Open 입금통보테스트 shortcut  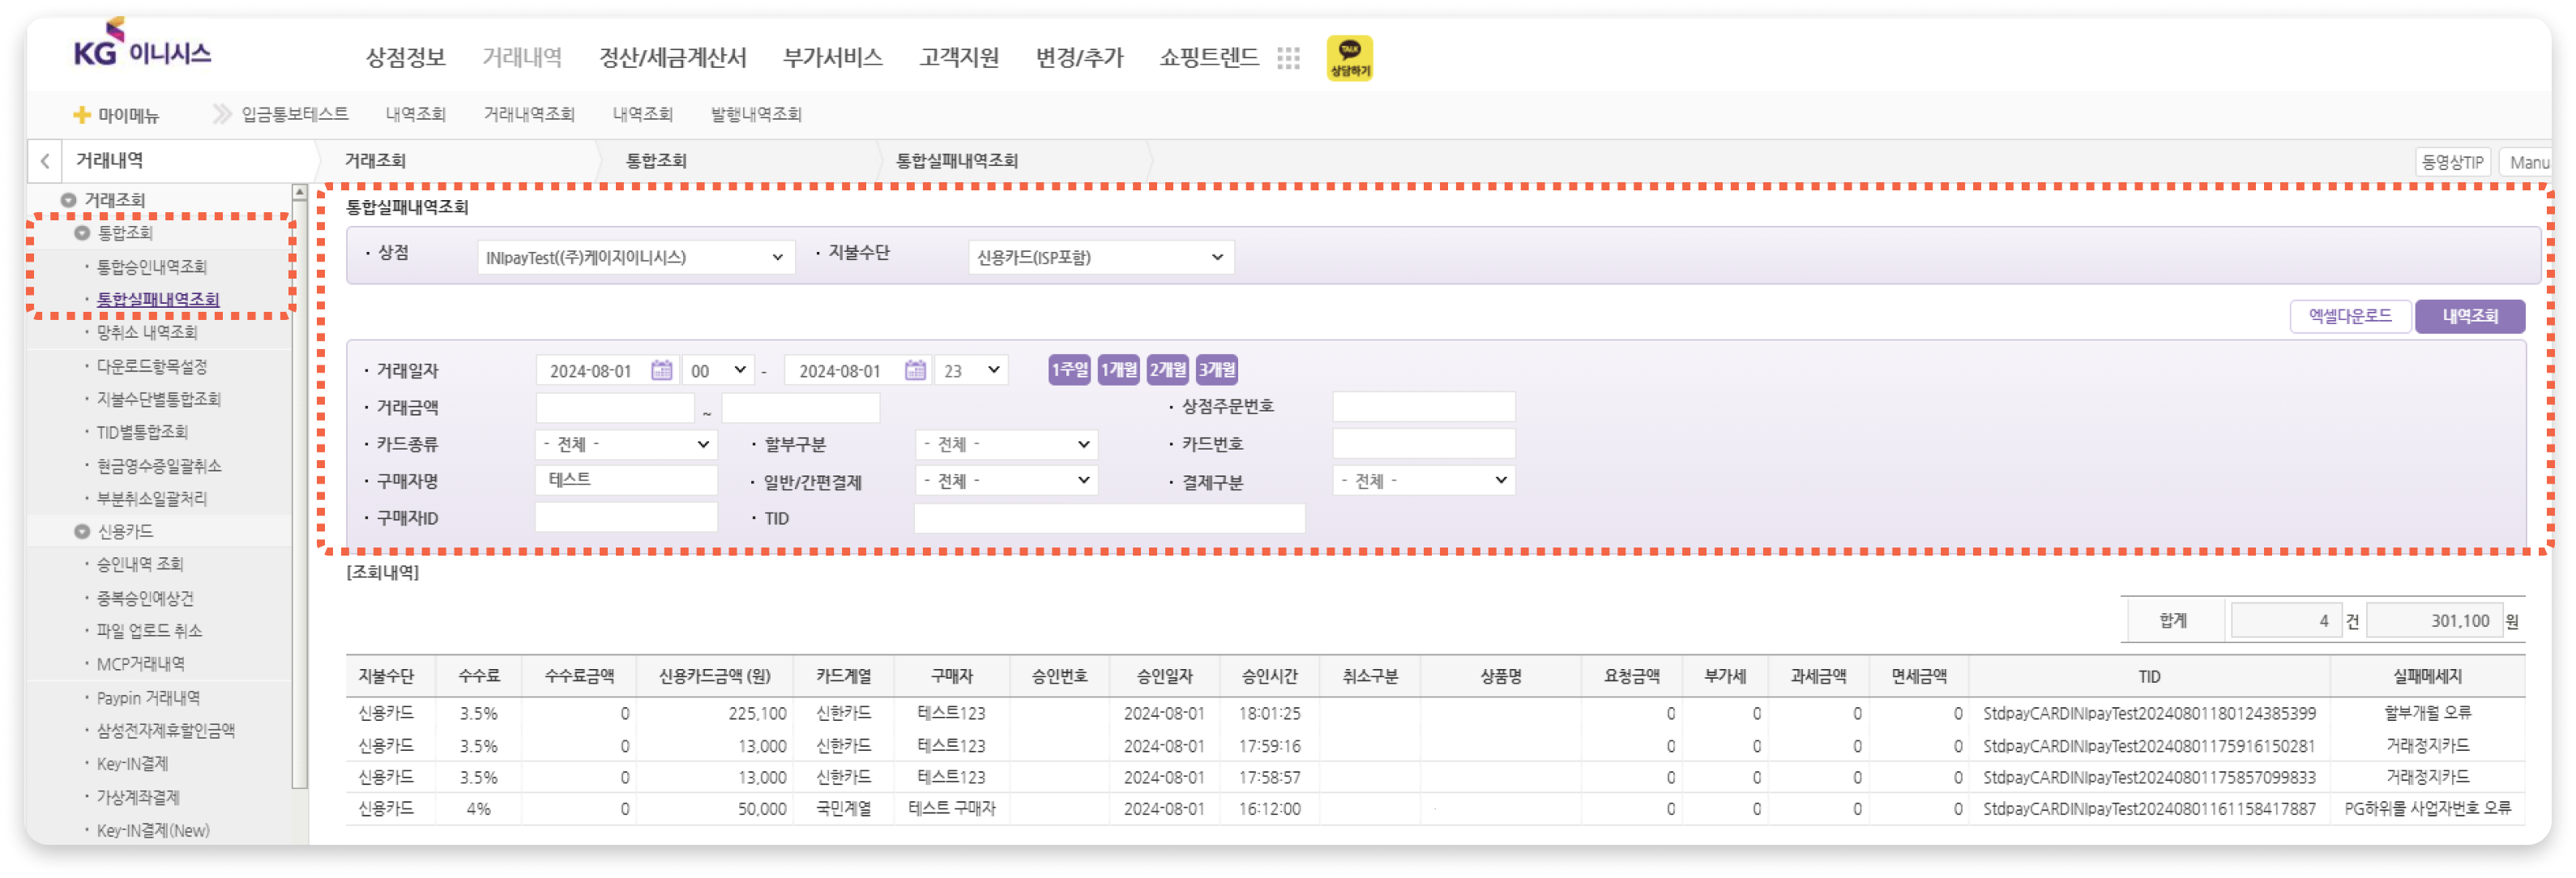(x=294, y=115)
